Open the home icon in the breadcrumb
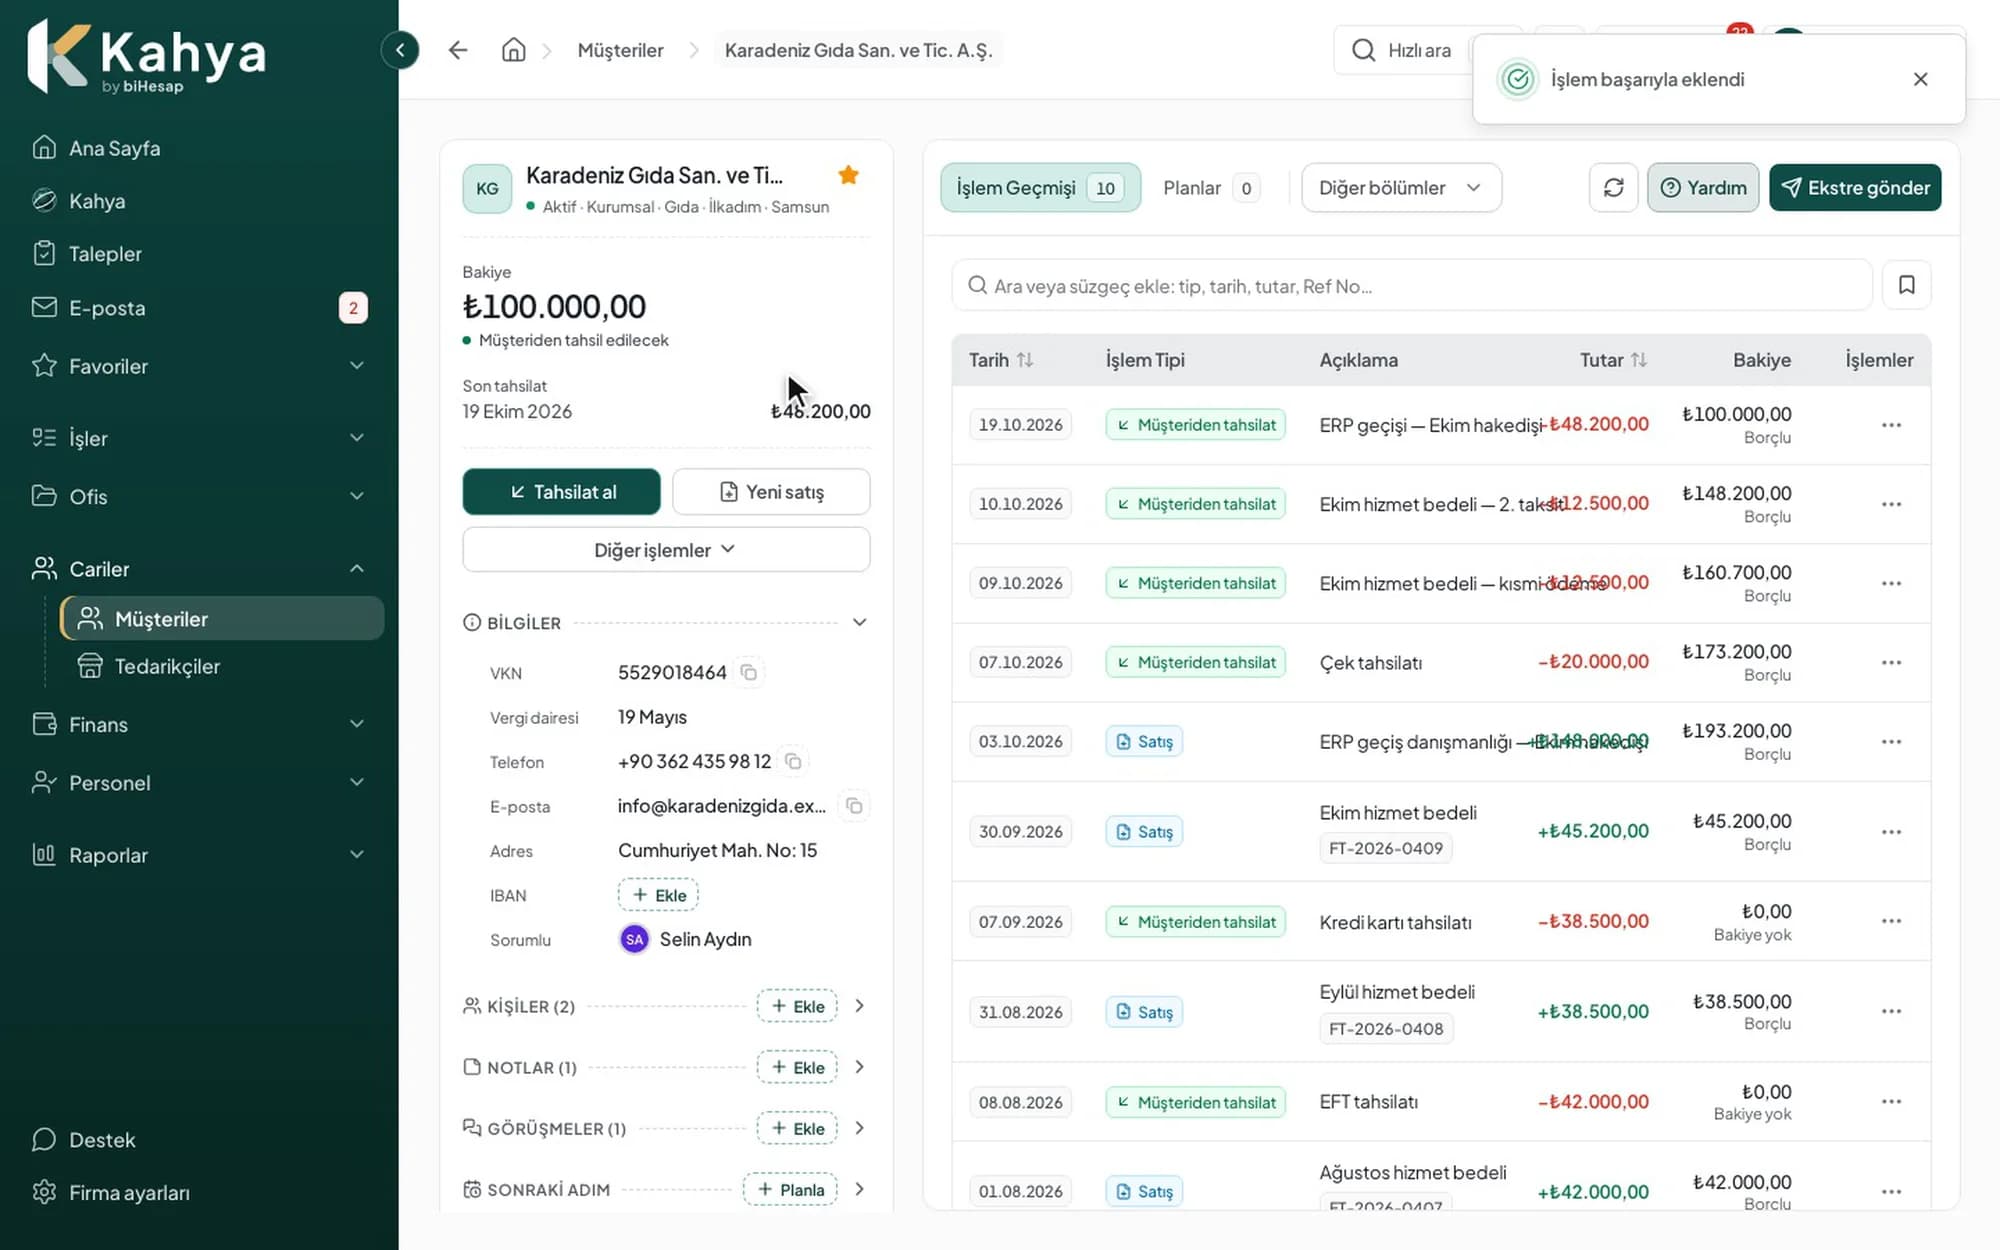This screenshot has height=1250, width=2000. click(x=513, y=50)
